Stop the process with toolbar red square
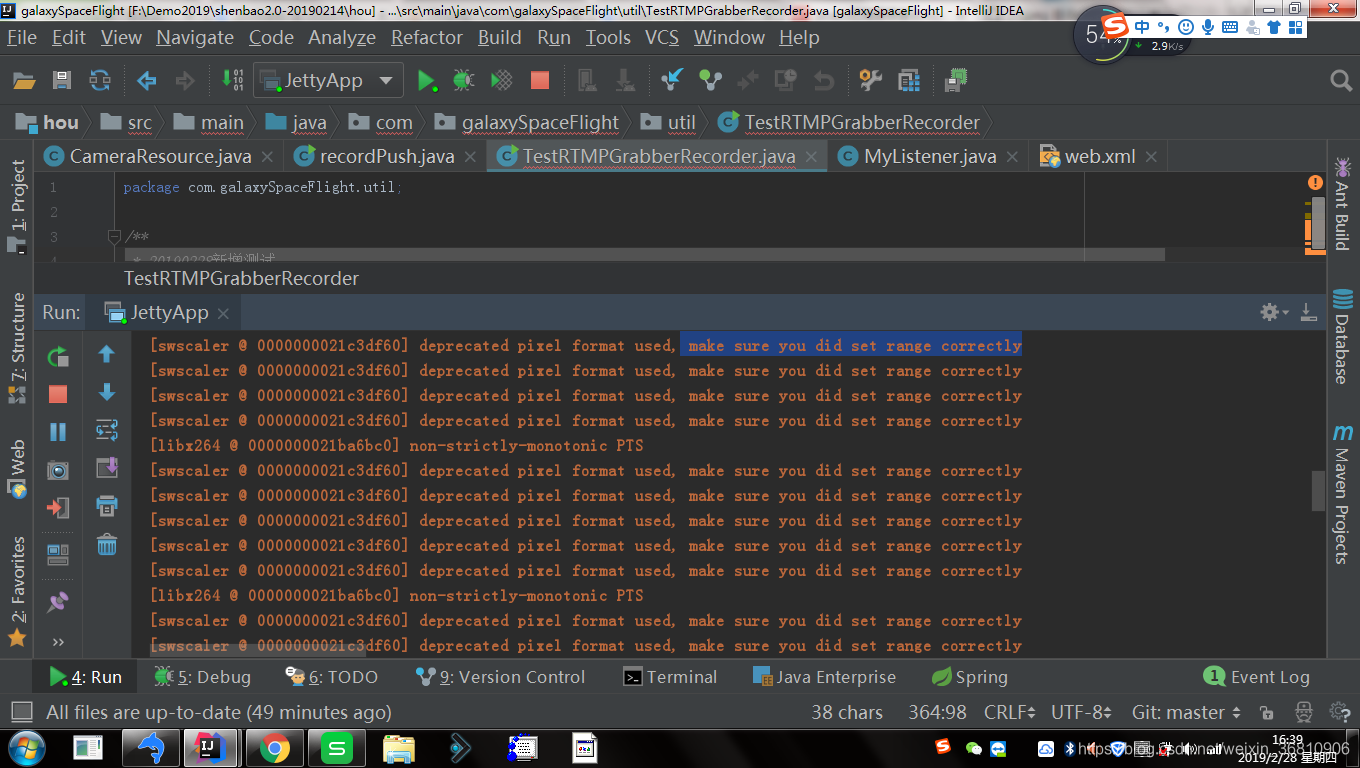This screenshot has height=768, width=1360. click(x=540, y=80)
